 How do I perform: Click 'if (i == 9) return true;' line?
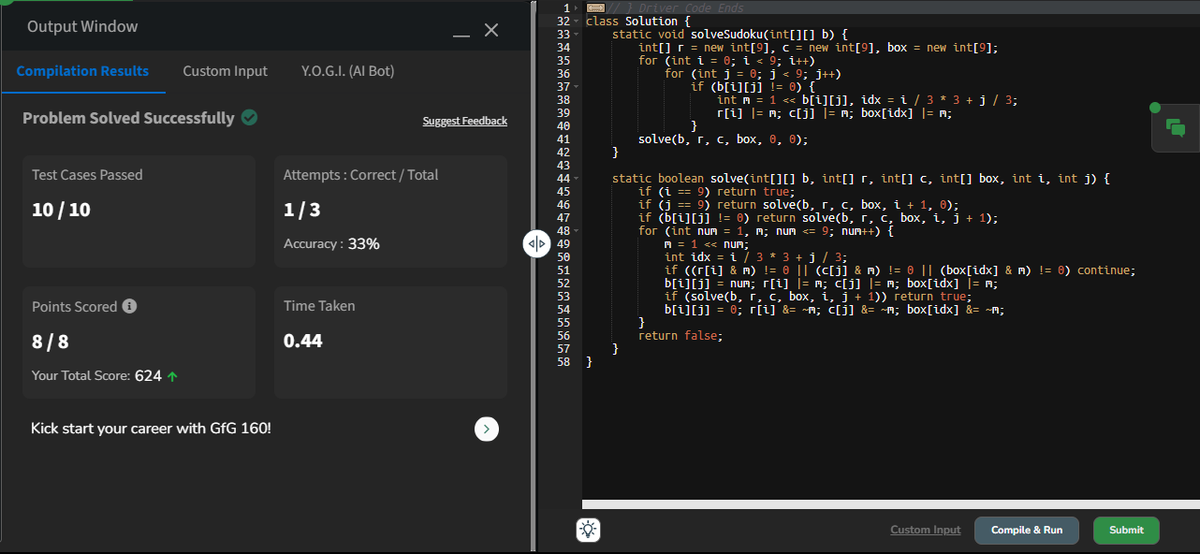[x=716, y=192]
